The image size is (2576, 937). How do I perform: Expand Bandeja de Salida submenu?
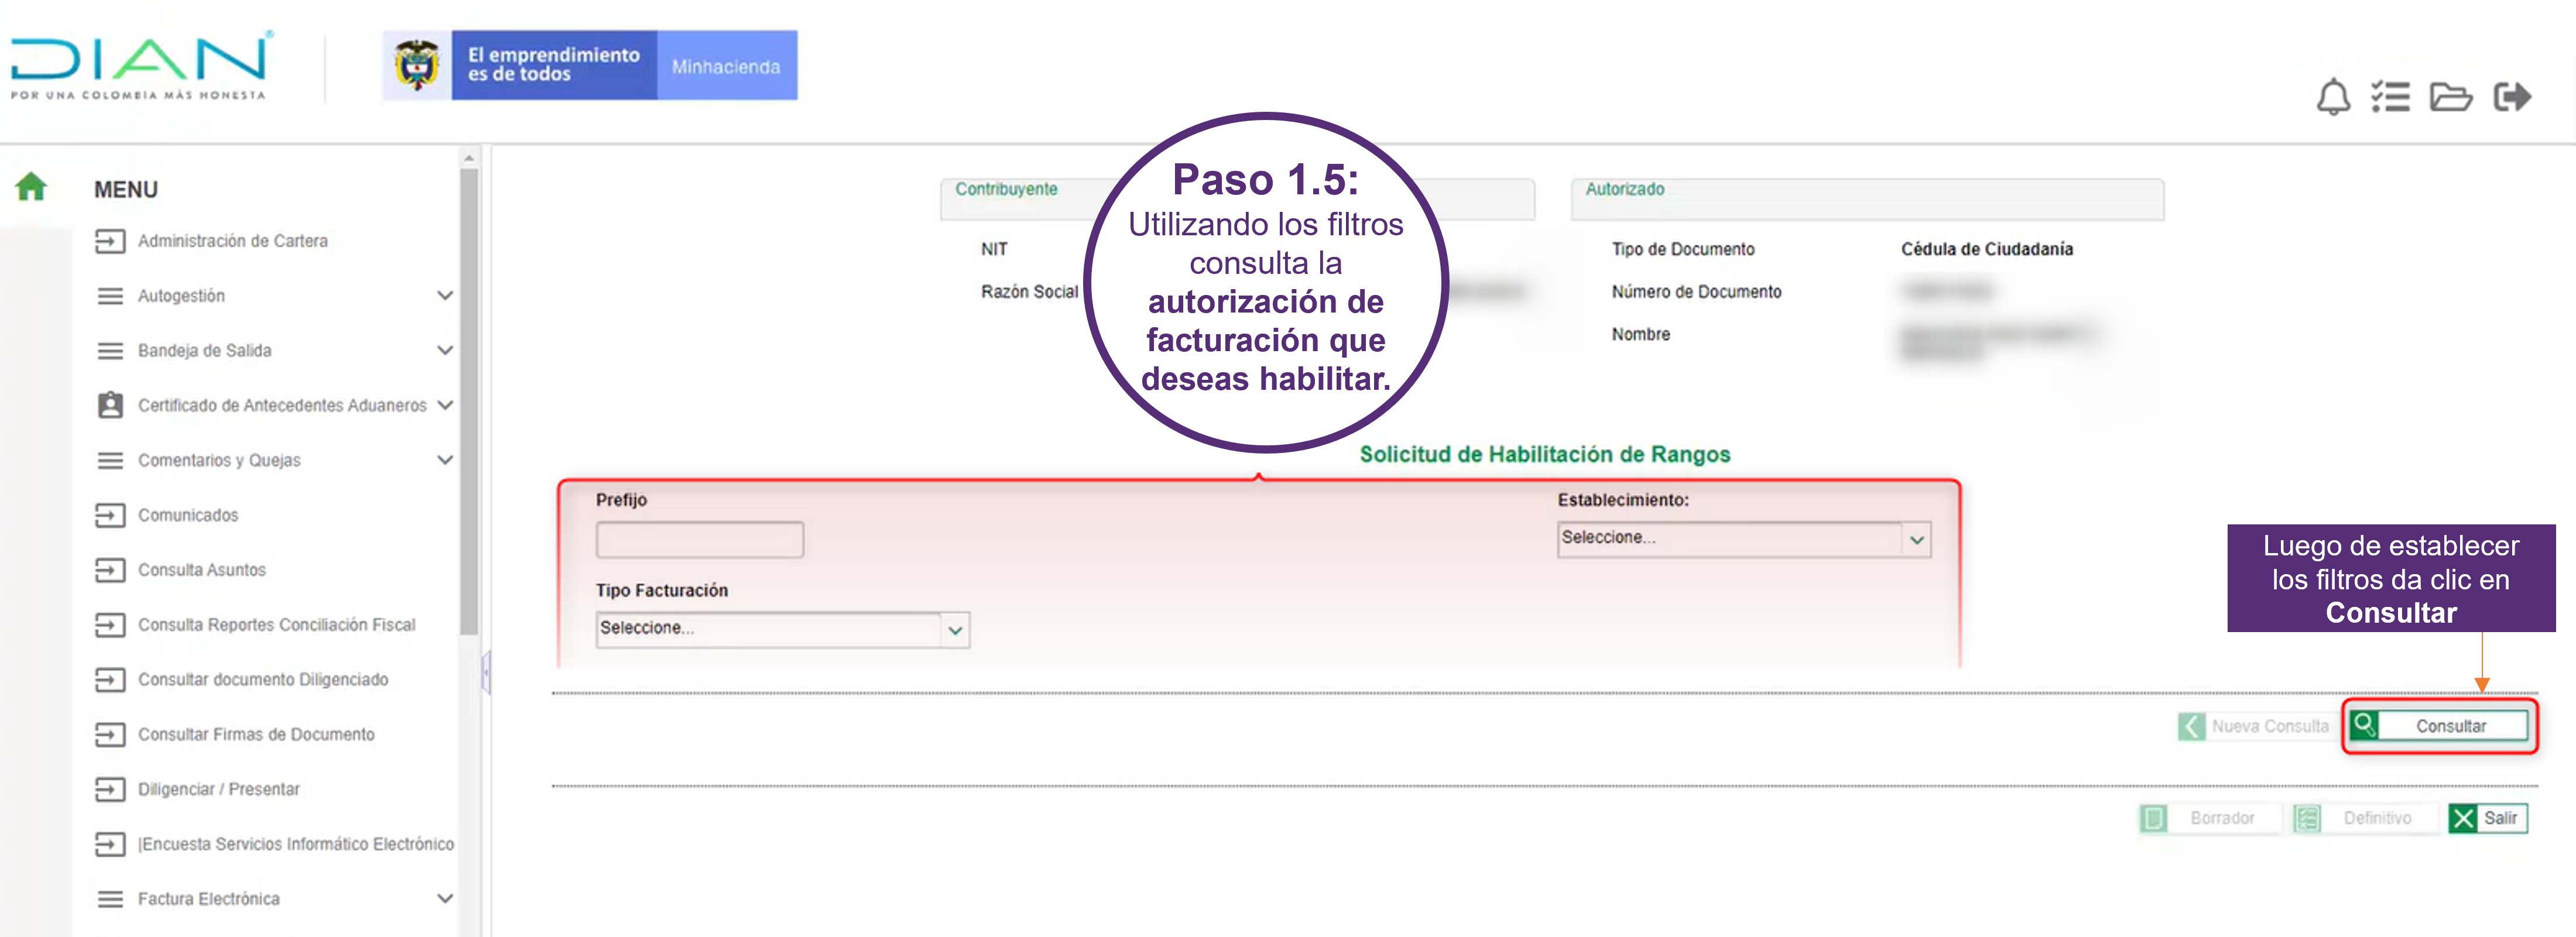coord(445,351)
